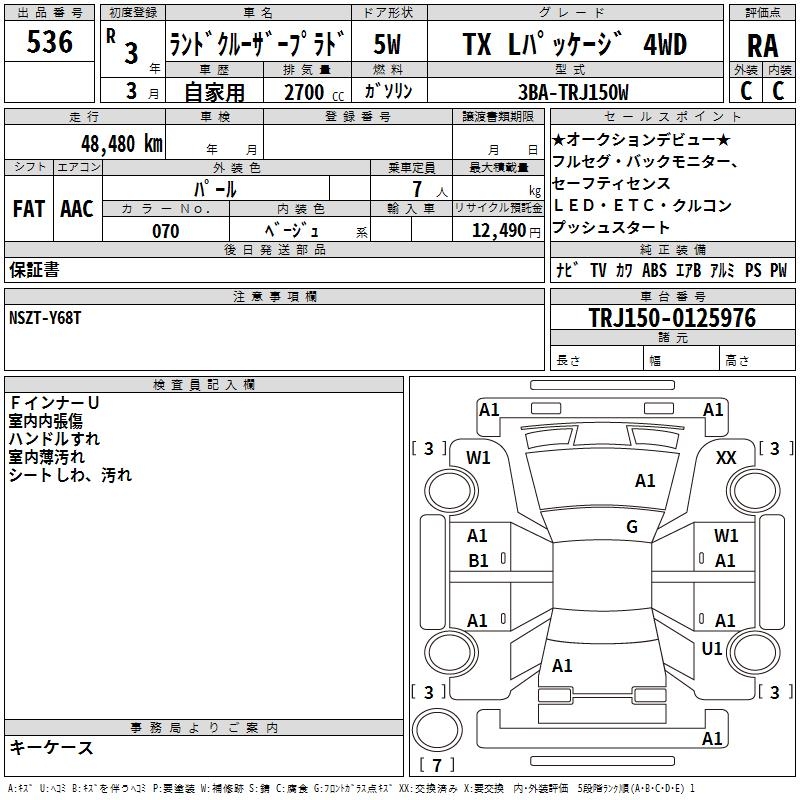Click the AAC air conditioner cell

pos(77,209)
